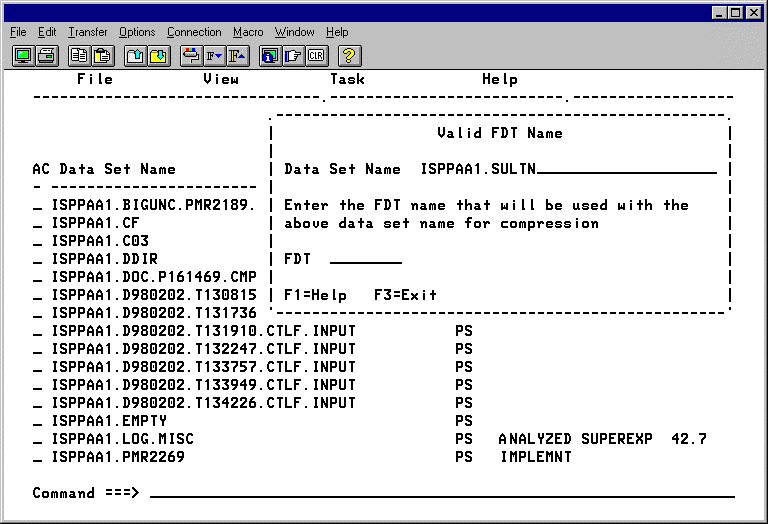Click the decrease font size icon
The height and width of the screenshot is (524, 768).
point(213,56)
